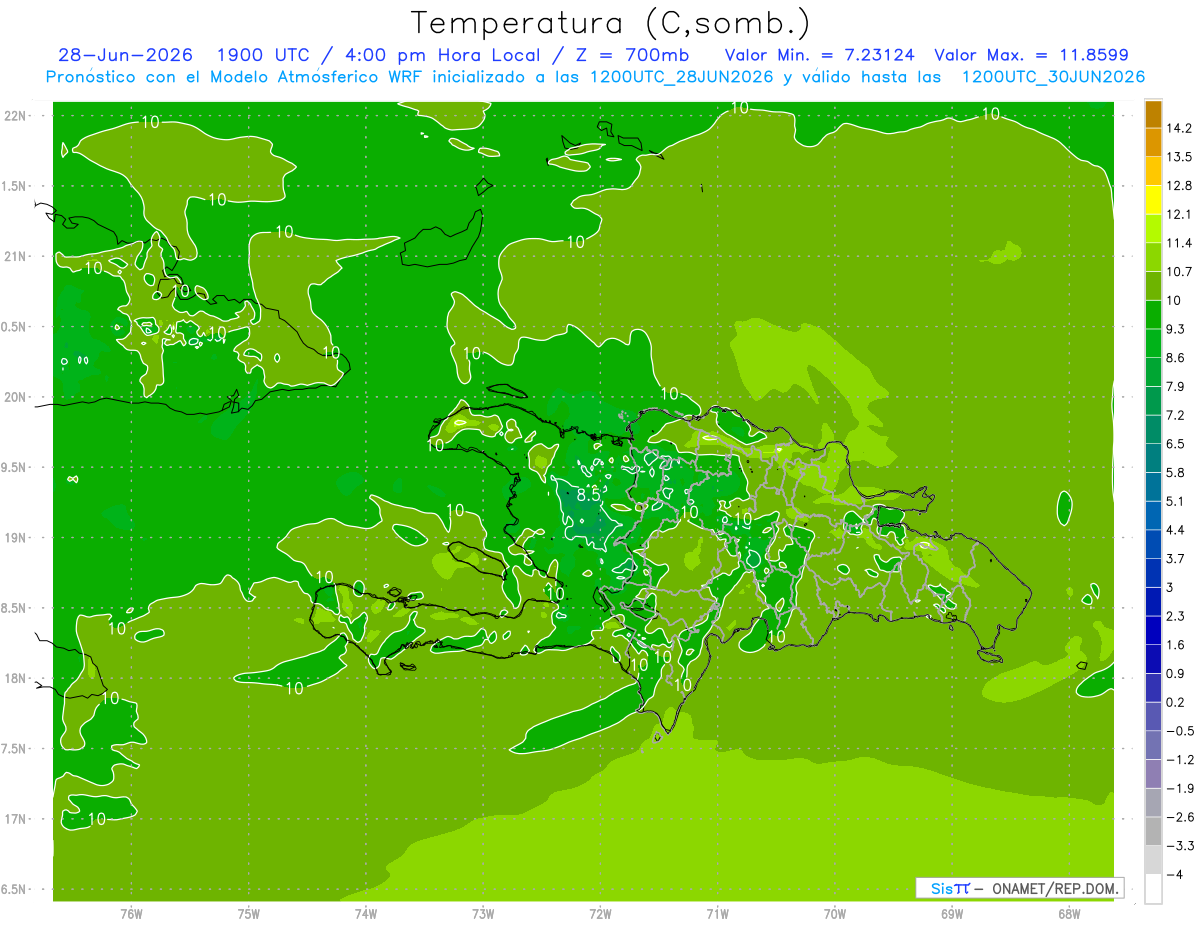Image resolution: width=1200 pixels, height=927 pixels.
Task: Click "Valor Max. = 11.8599" in header
Action: tap(1033, 55)
